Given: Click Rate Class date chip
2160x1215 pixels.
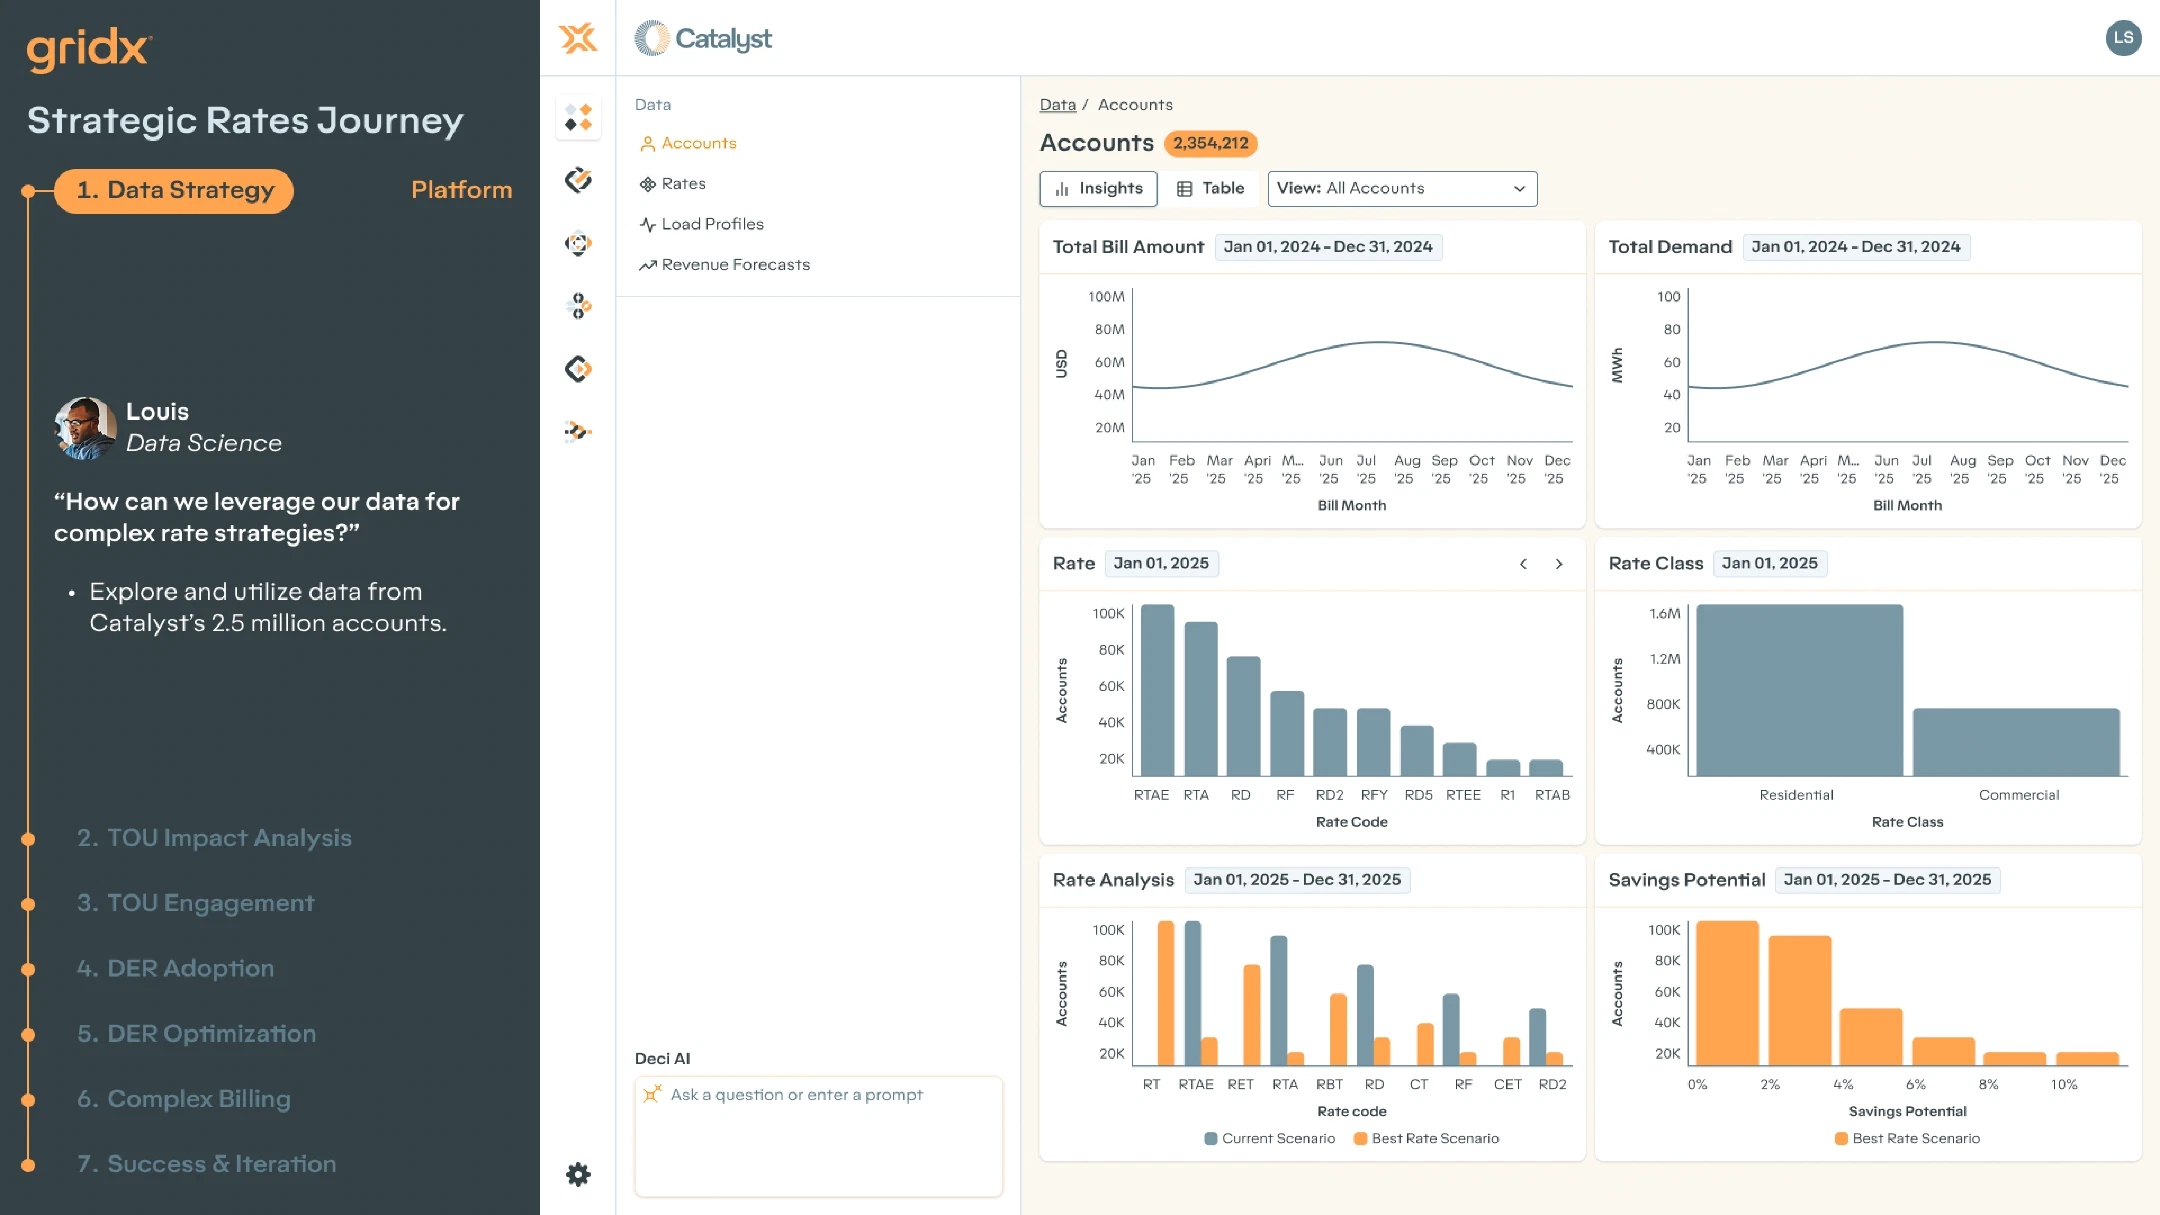Looking at the screenshot, I should [x=1770, y=563].
